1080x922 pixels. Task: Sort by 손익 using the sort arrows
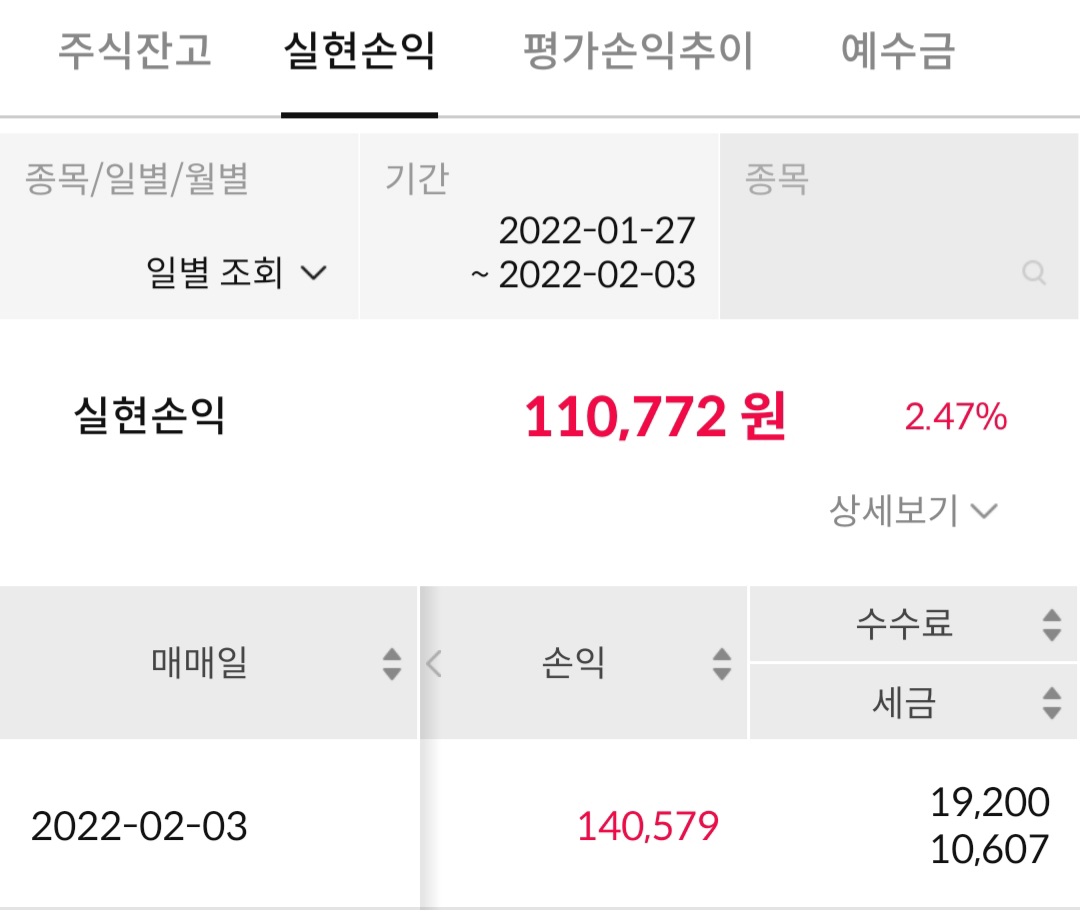pyautogui.click(x=722, y=664)
